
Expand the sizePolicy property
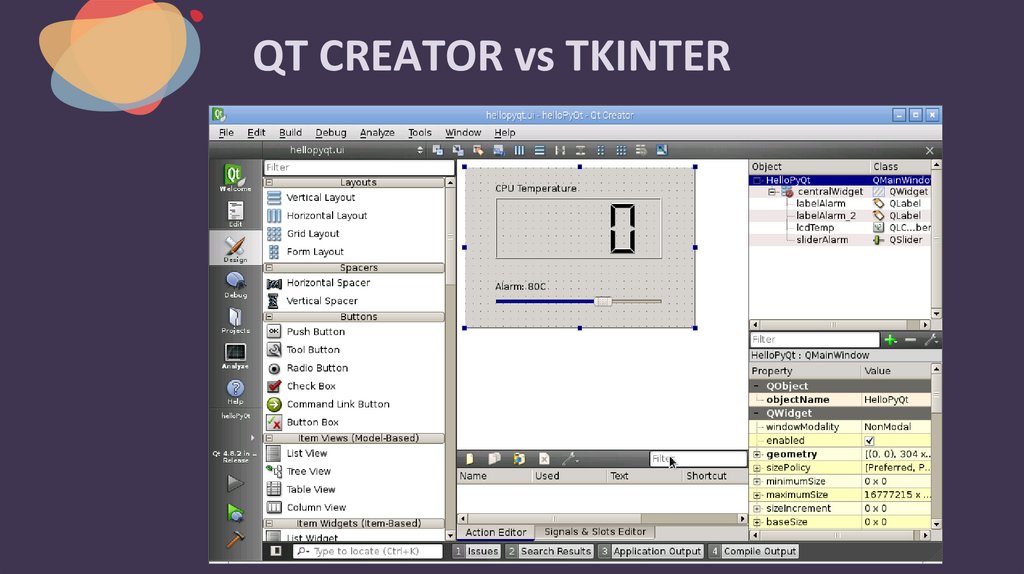point(758,468)
